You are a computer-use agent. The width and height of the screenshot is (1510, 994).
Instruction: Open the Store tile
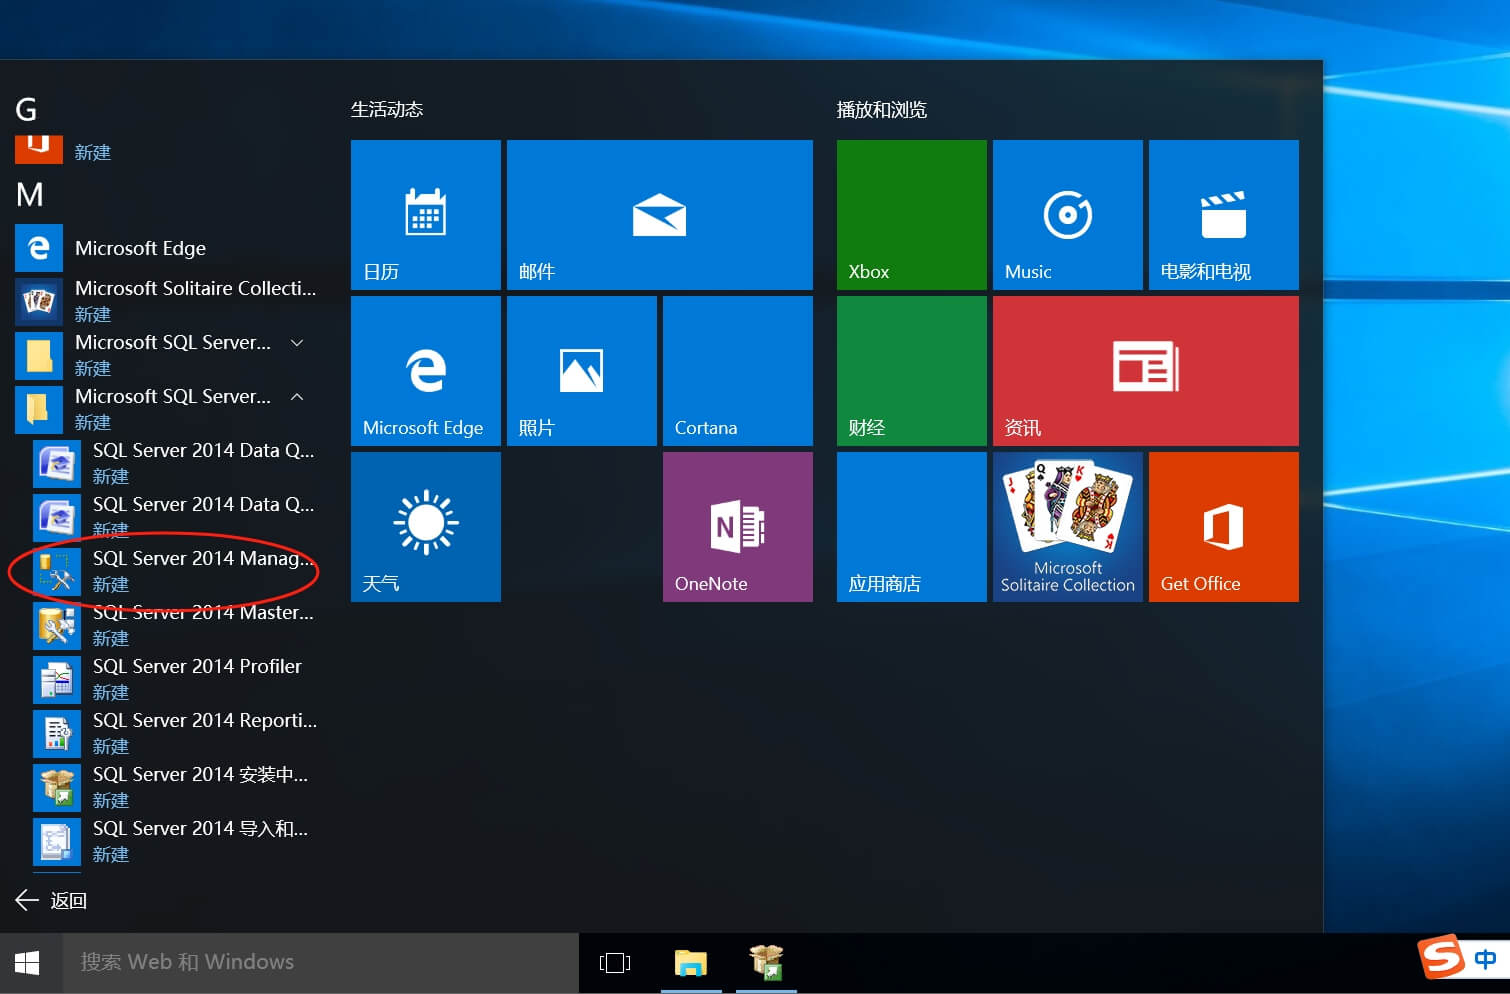(911, 527)
